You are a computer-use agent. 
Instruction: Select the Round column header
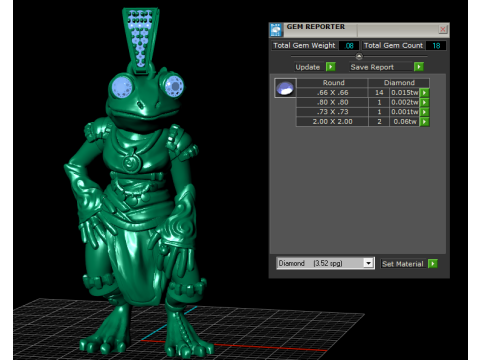click(333, 83)
